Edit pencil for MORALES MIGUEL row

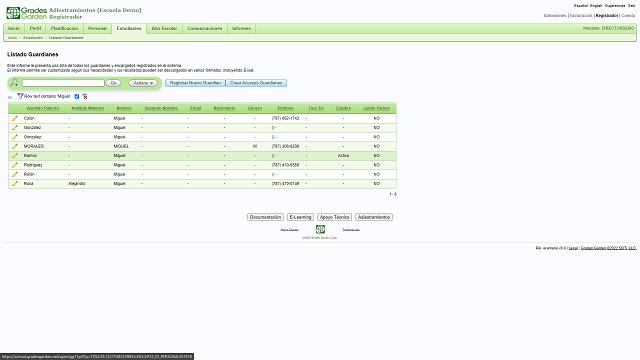(x=15, y=146)
